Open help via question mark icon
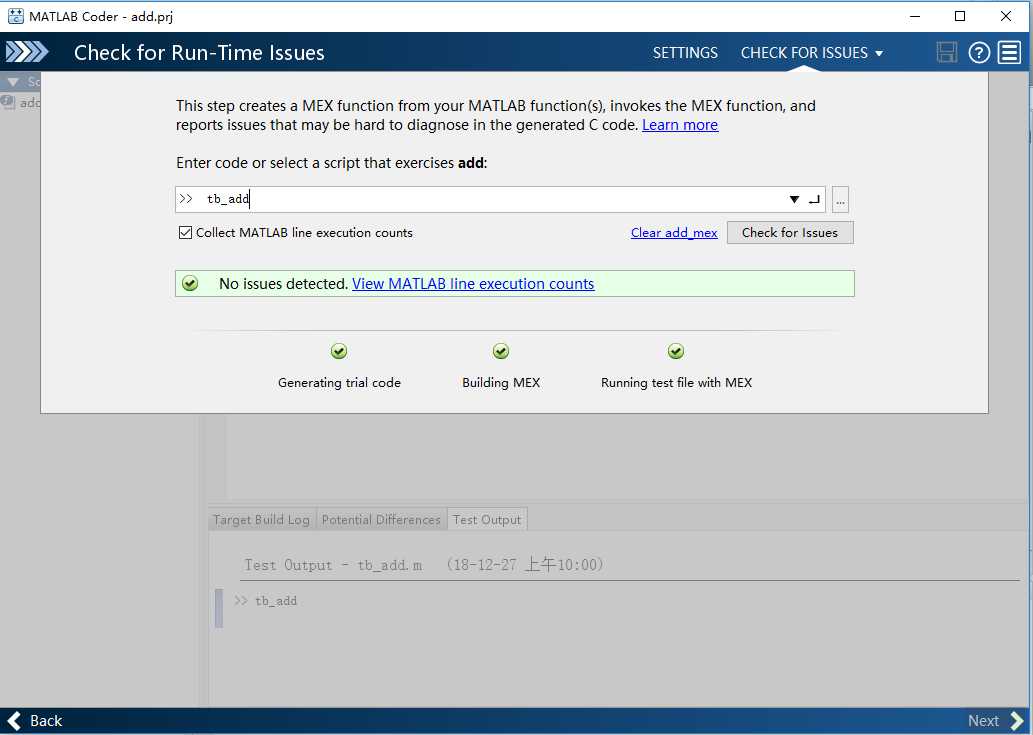 979,52
